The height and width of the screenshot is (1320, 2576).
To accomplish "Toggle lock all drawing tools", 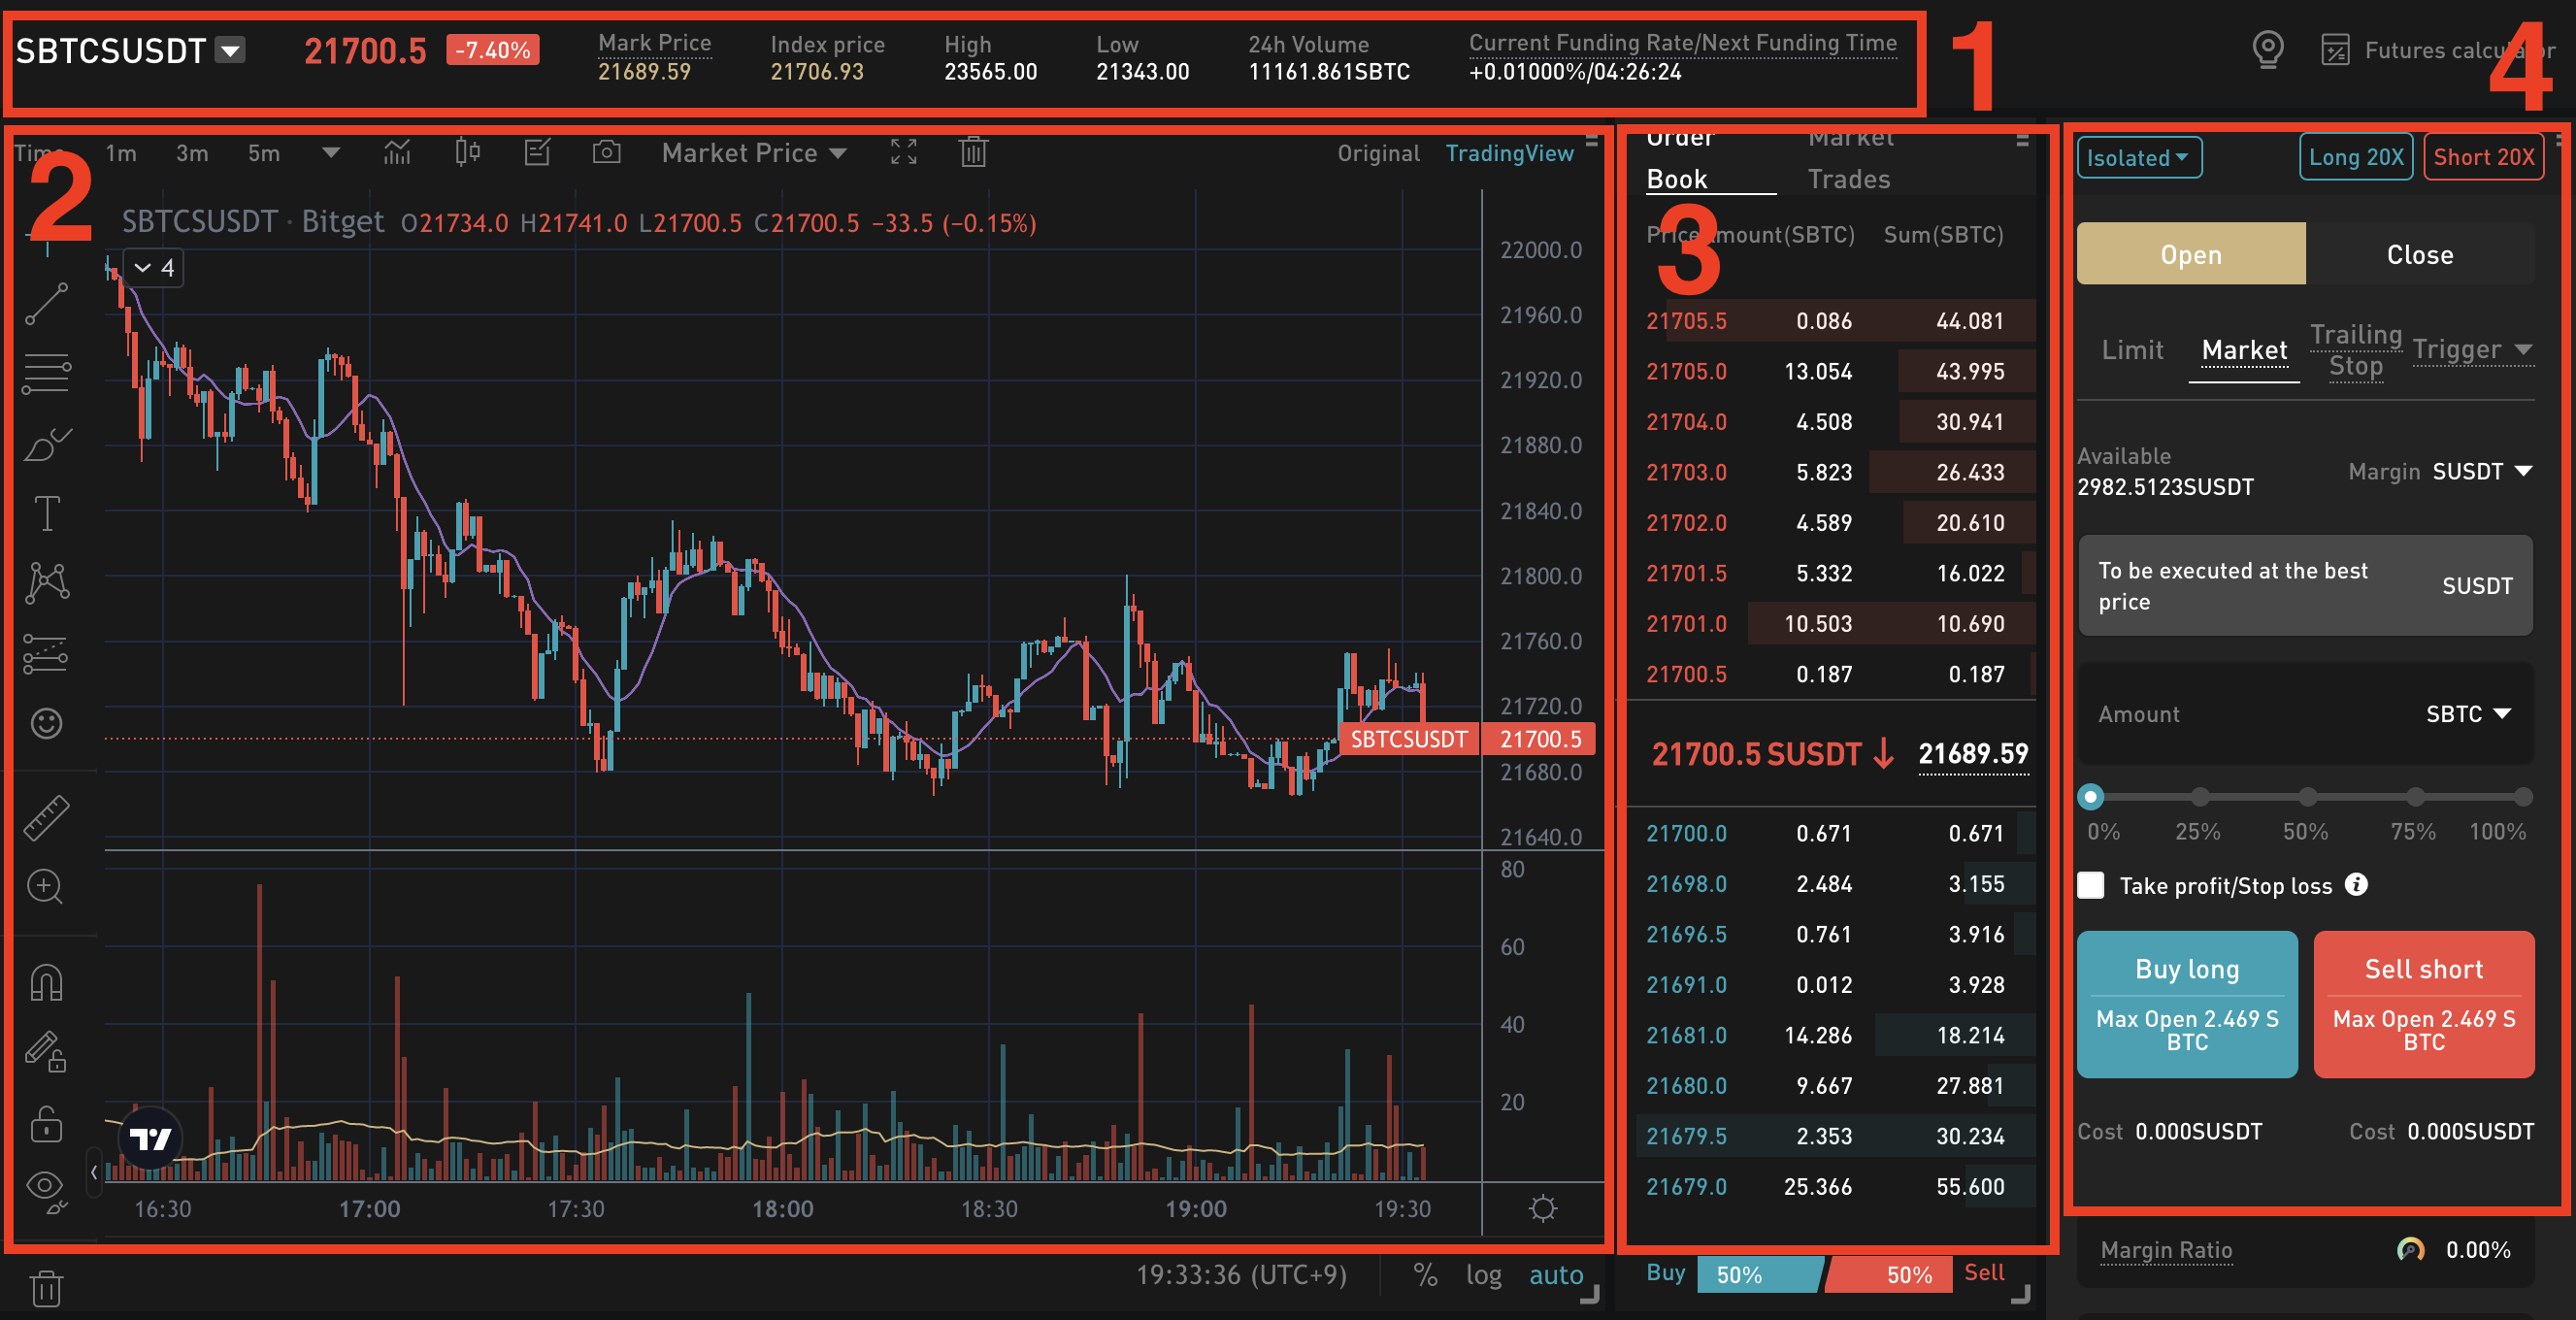I will point(46,1123).
